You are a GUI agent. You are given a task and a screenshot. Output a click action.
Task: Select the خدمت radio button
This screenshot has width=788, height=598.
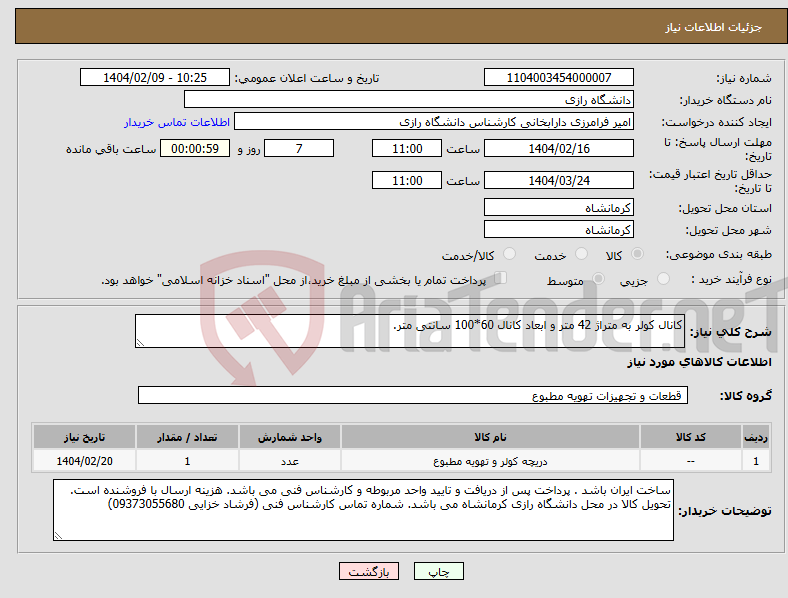click(581, 254)
